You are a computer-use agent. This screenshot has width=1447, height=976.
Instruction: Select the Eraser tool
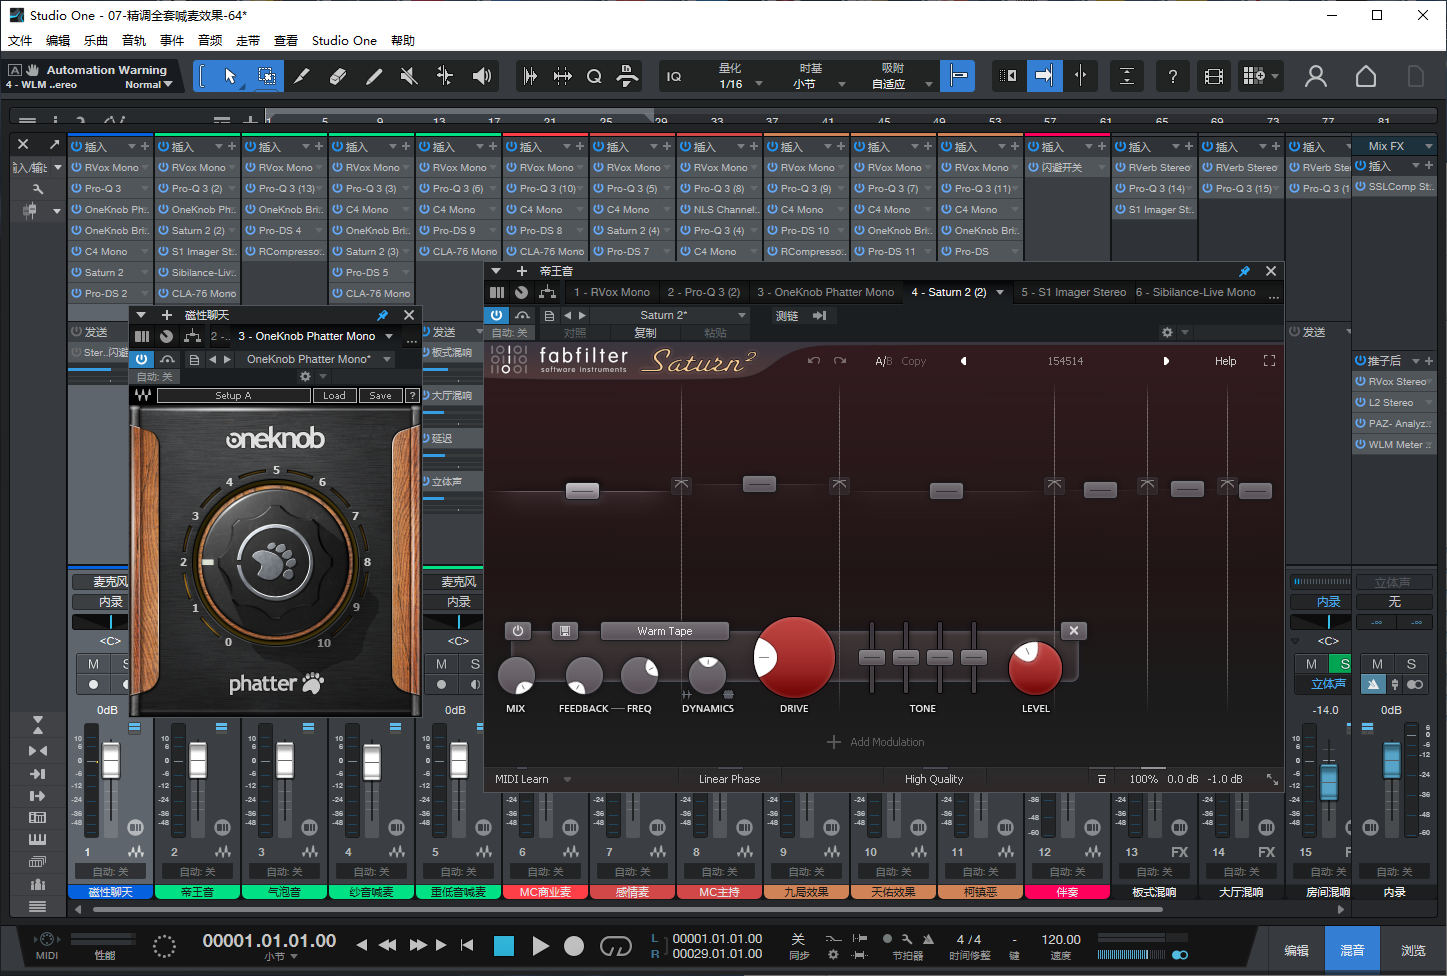coord(337,76)
